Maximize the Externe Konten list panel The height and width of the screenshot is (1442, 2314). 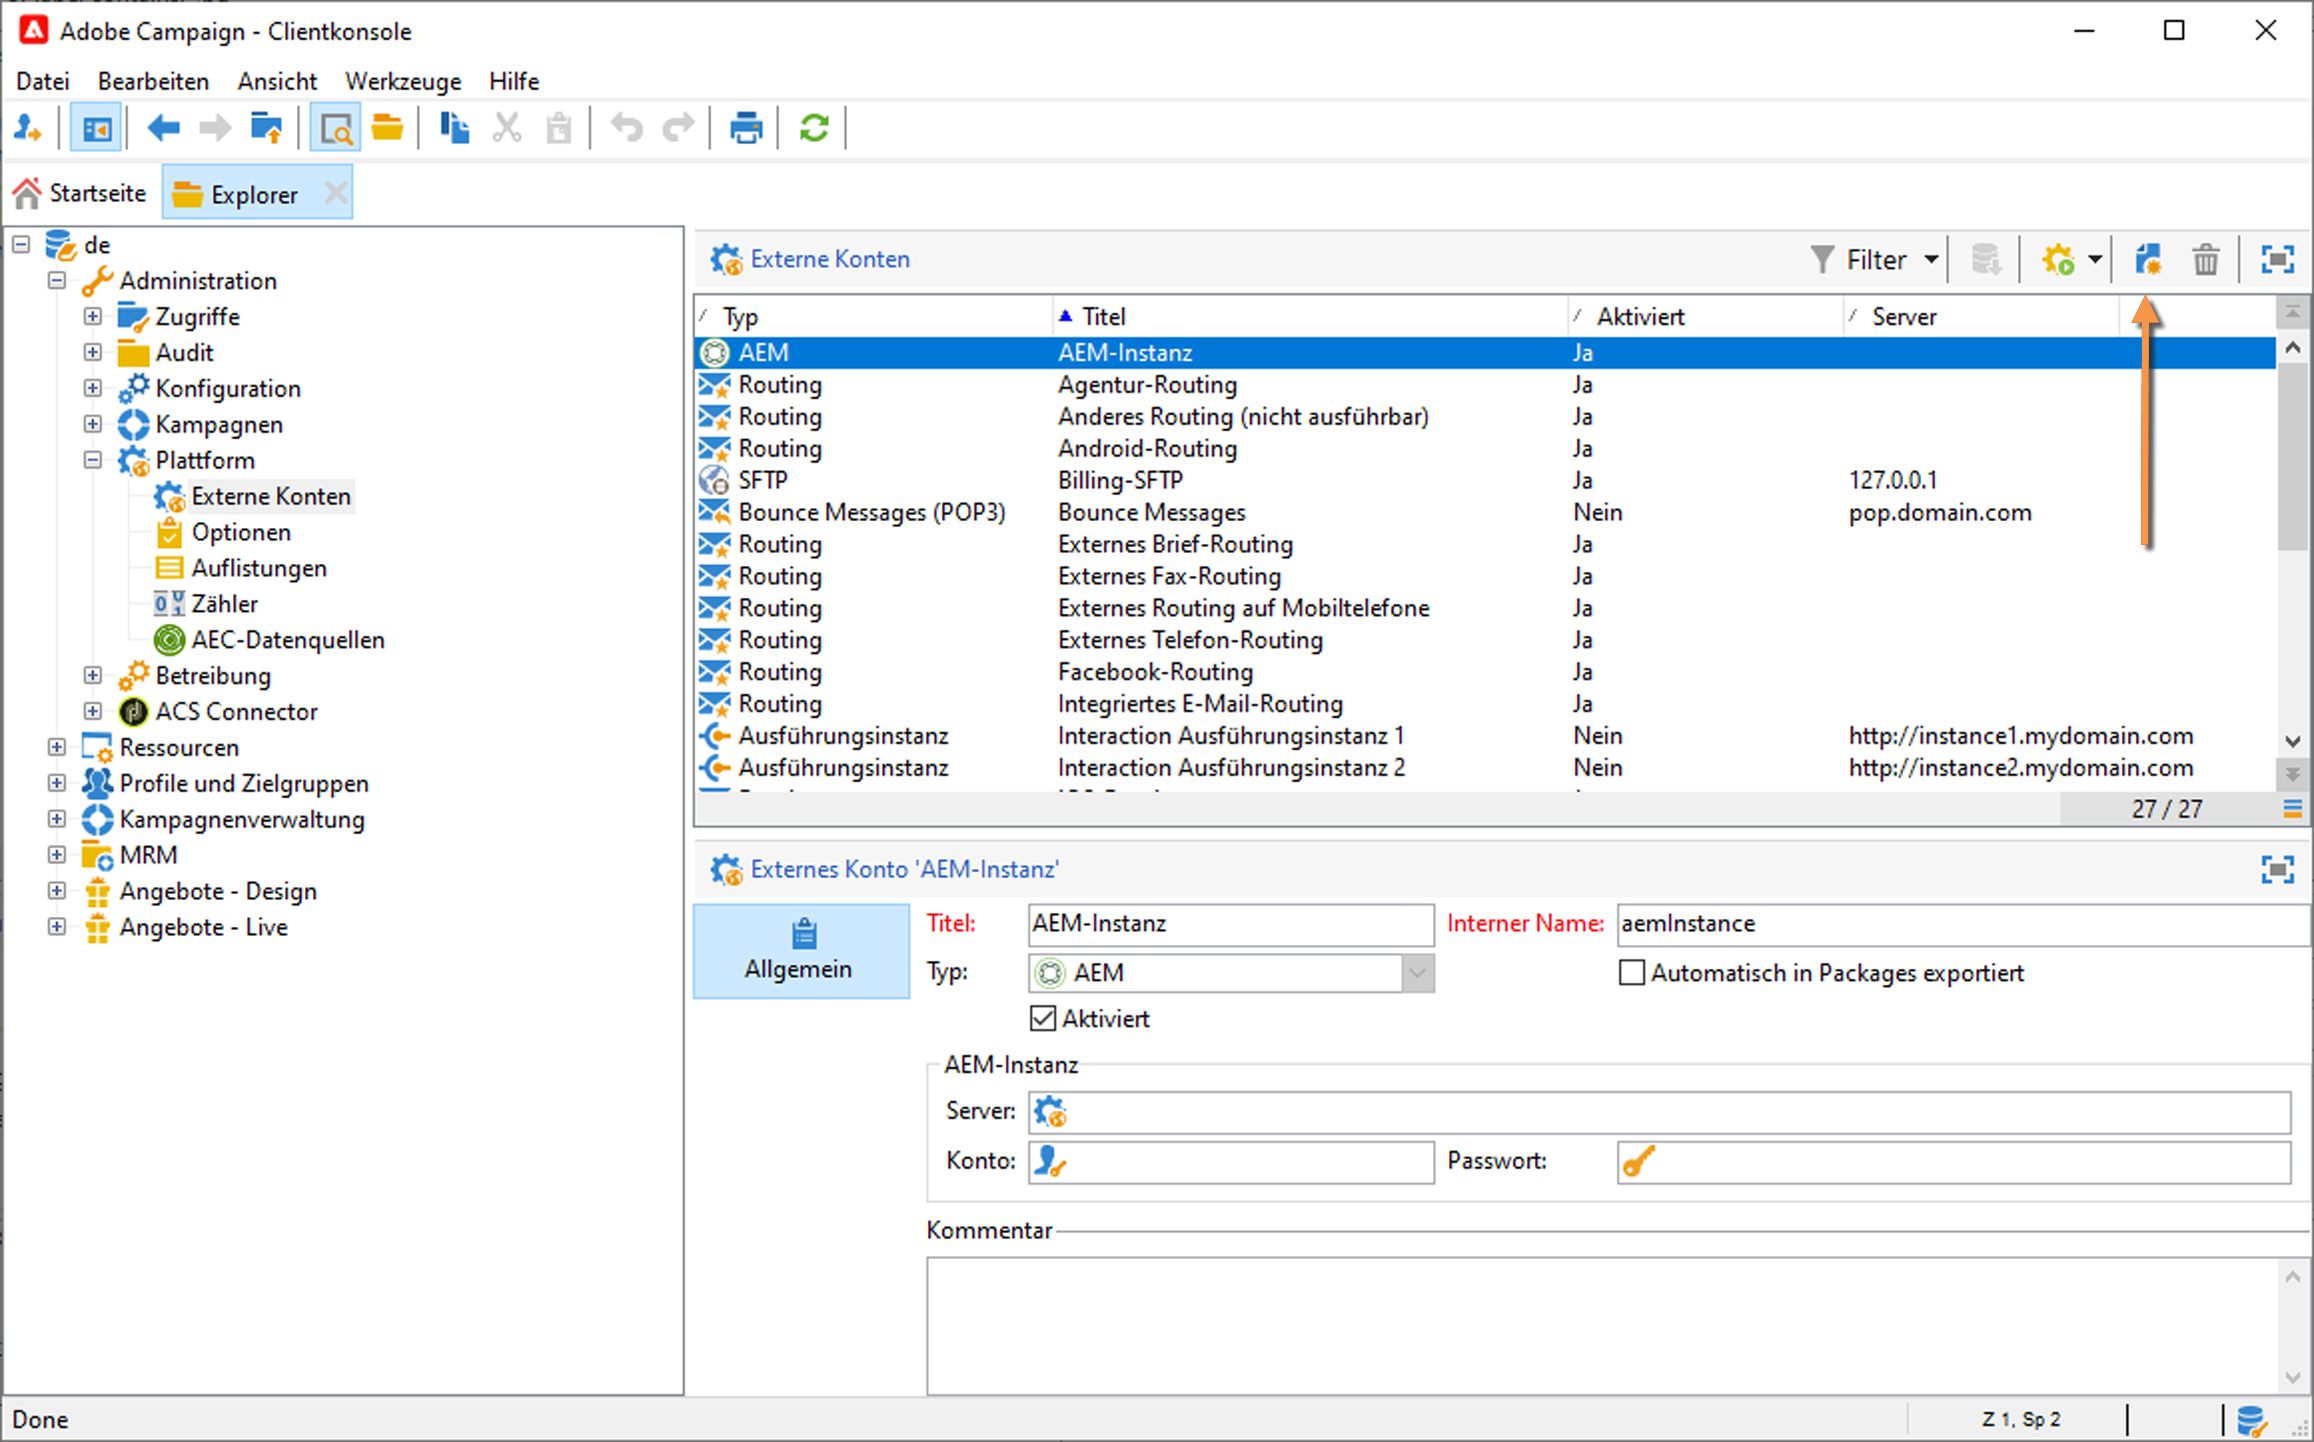[2277, 260]
